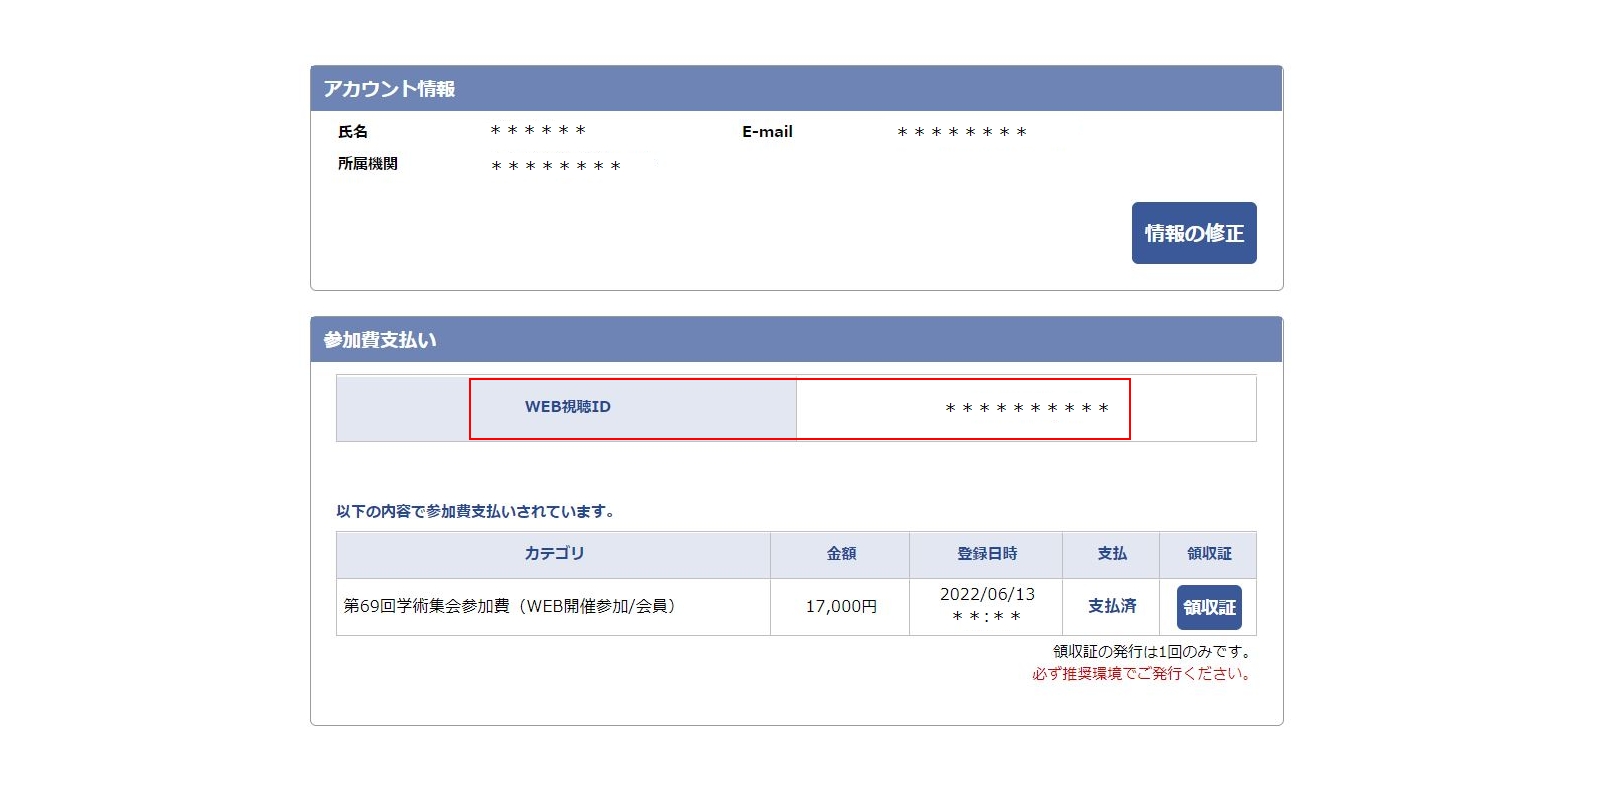Click the red 必ず推奨環境でご発行ください notice
The height and width of the screenshot is (800, 1600).
(x=1142, y=674)
